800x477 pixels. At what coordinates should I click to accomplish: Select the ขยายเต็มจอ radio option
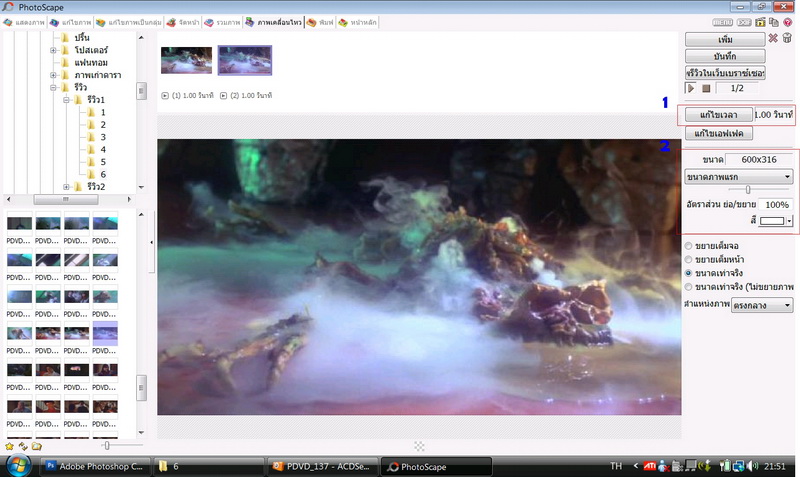(x=688, y=246)
